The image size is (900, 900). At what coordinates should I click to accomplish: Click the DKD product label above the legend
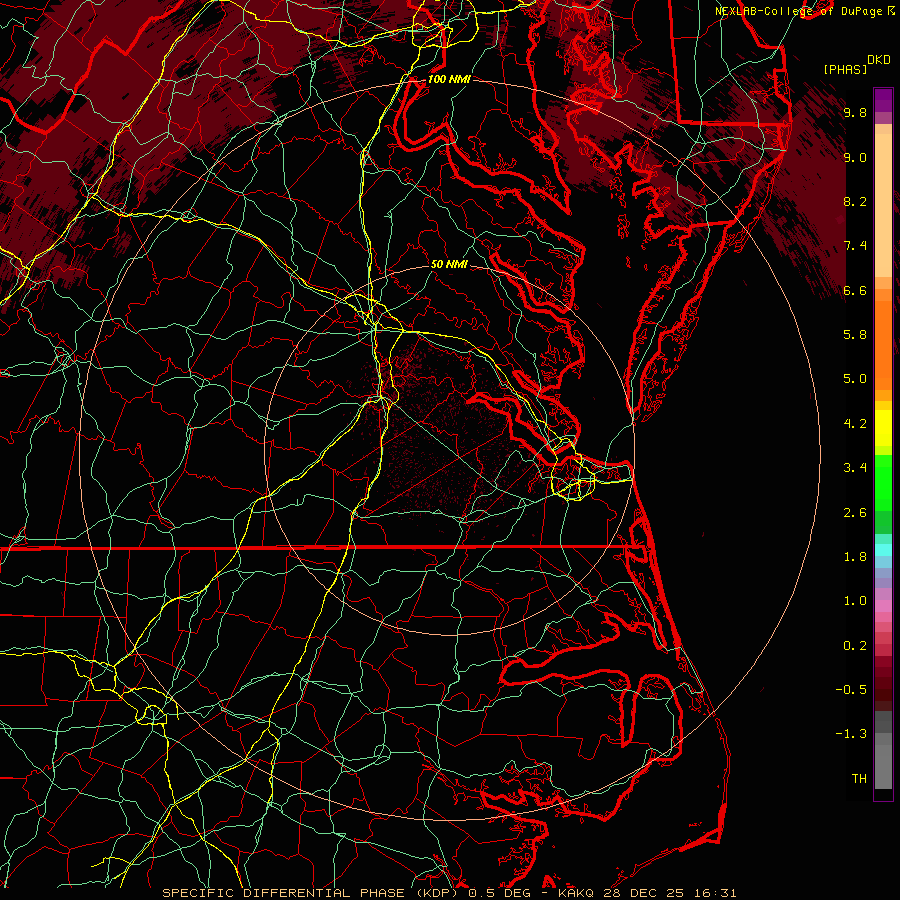pyautogui.click(x=878, y=60)
